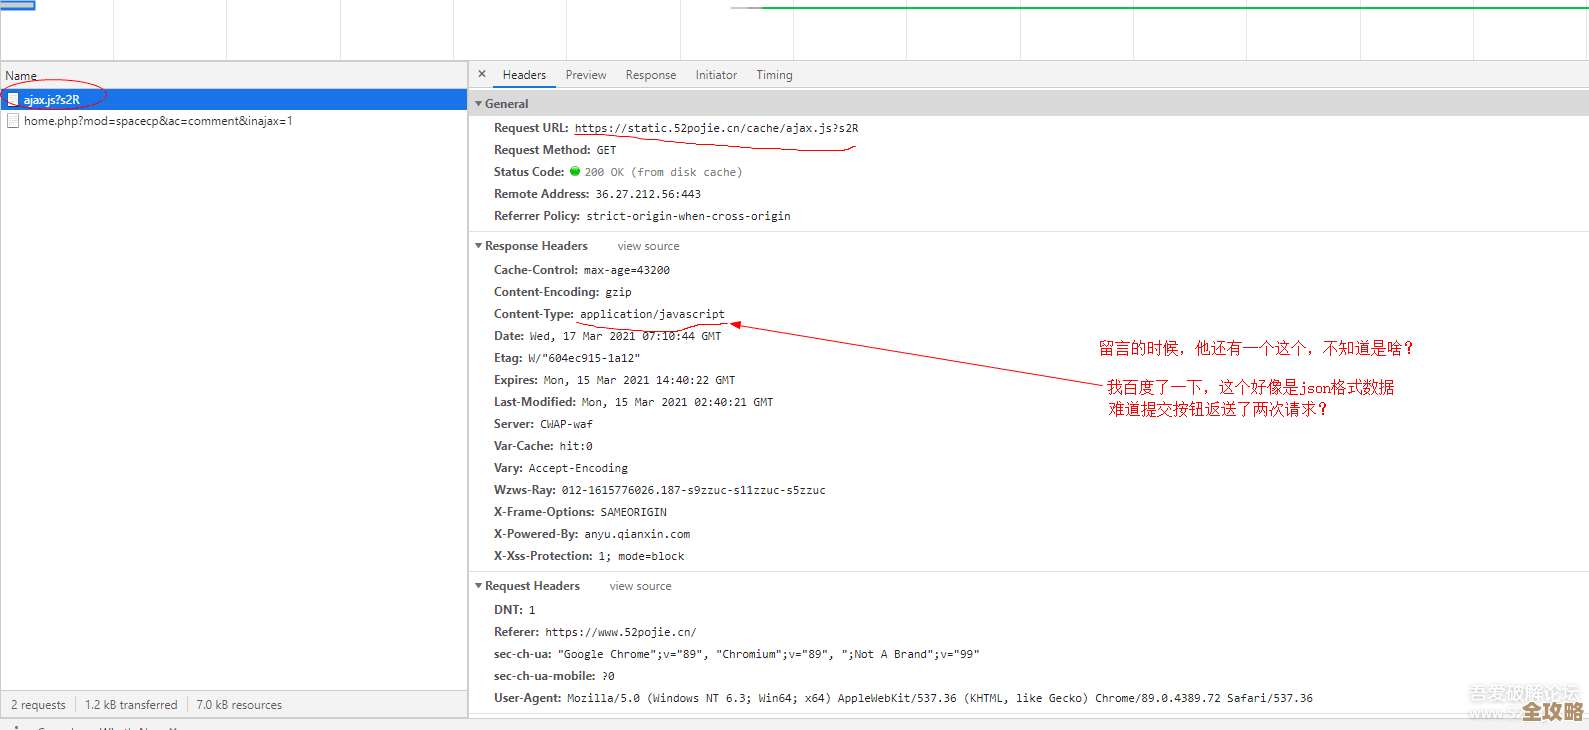Collapse the Request Headers section
This screenshot has width=1589, height=730.
click(479, 586)
